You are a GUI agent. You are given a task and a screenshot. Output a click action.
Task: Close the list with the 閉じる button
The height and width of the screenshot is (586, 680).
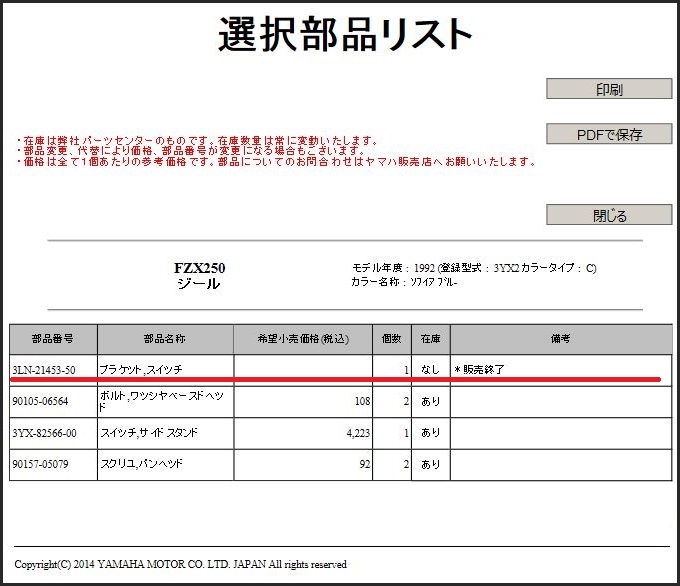[609, 215]
